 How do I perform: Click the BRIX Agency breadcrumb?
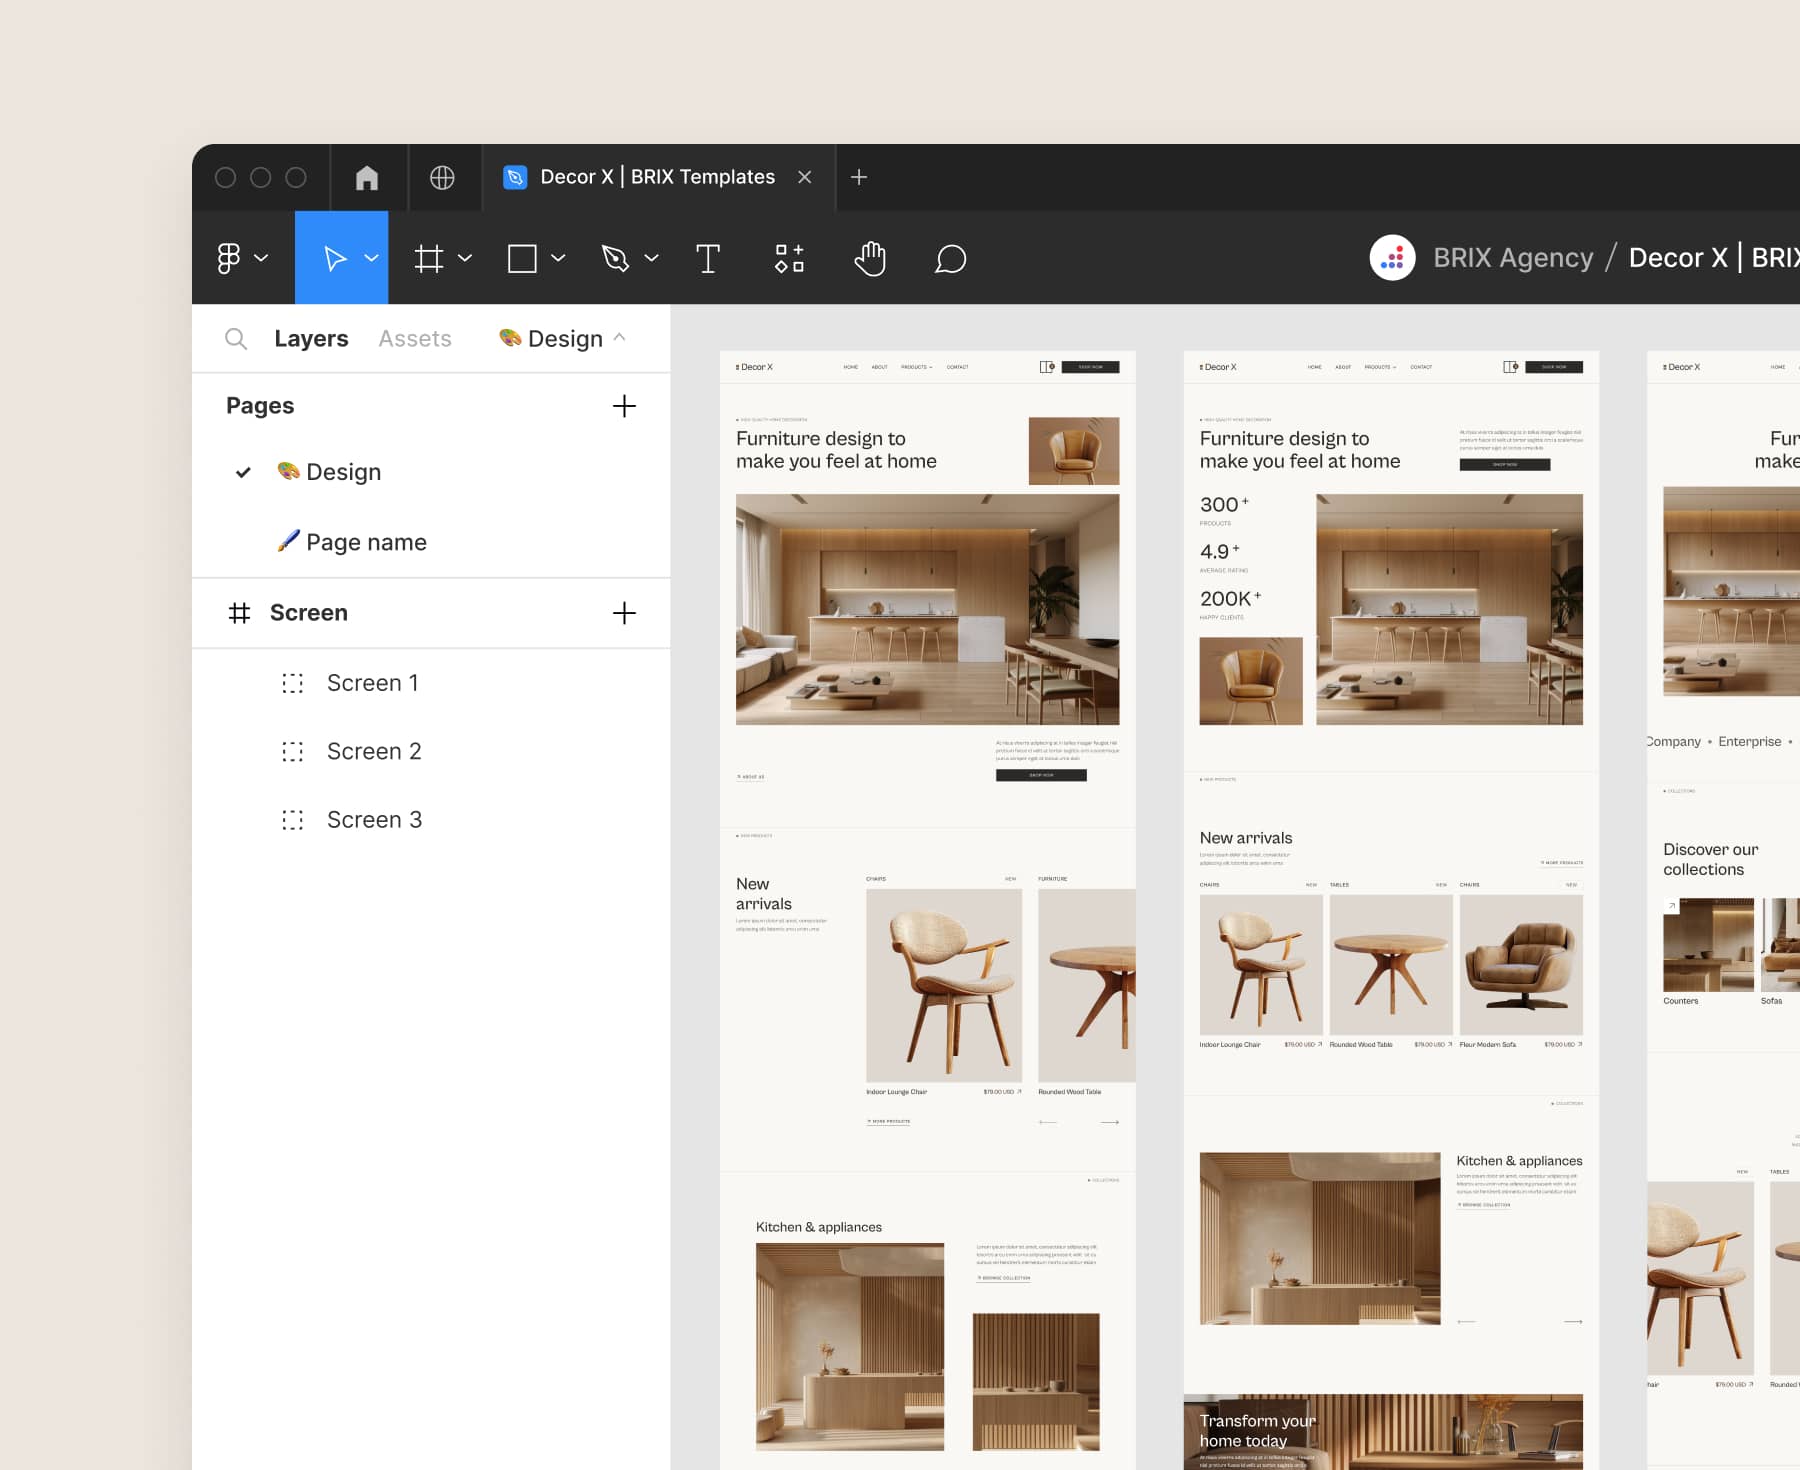1513,258
